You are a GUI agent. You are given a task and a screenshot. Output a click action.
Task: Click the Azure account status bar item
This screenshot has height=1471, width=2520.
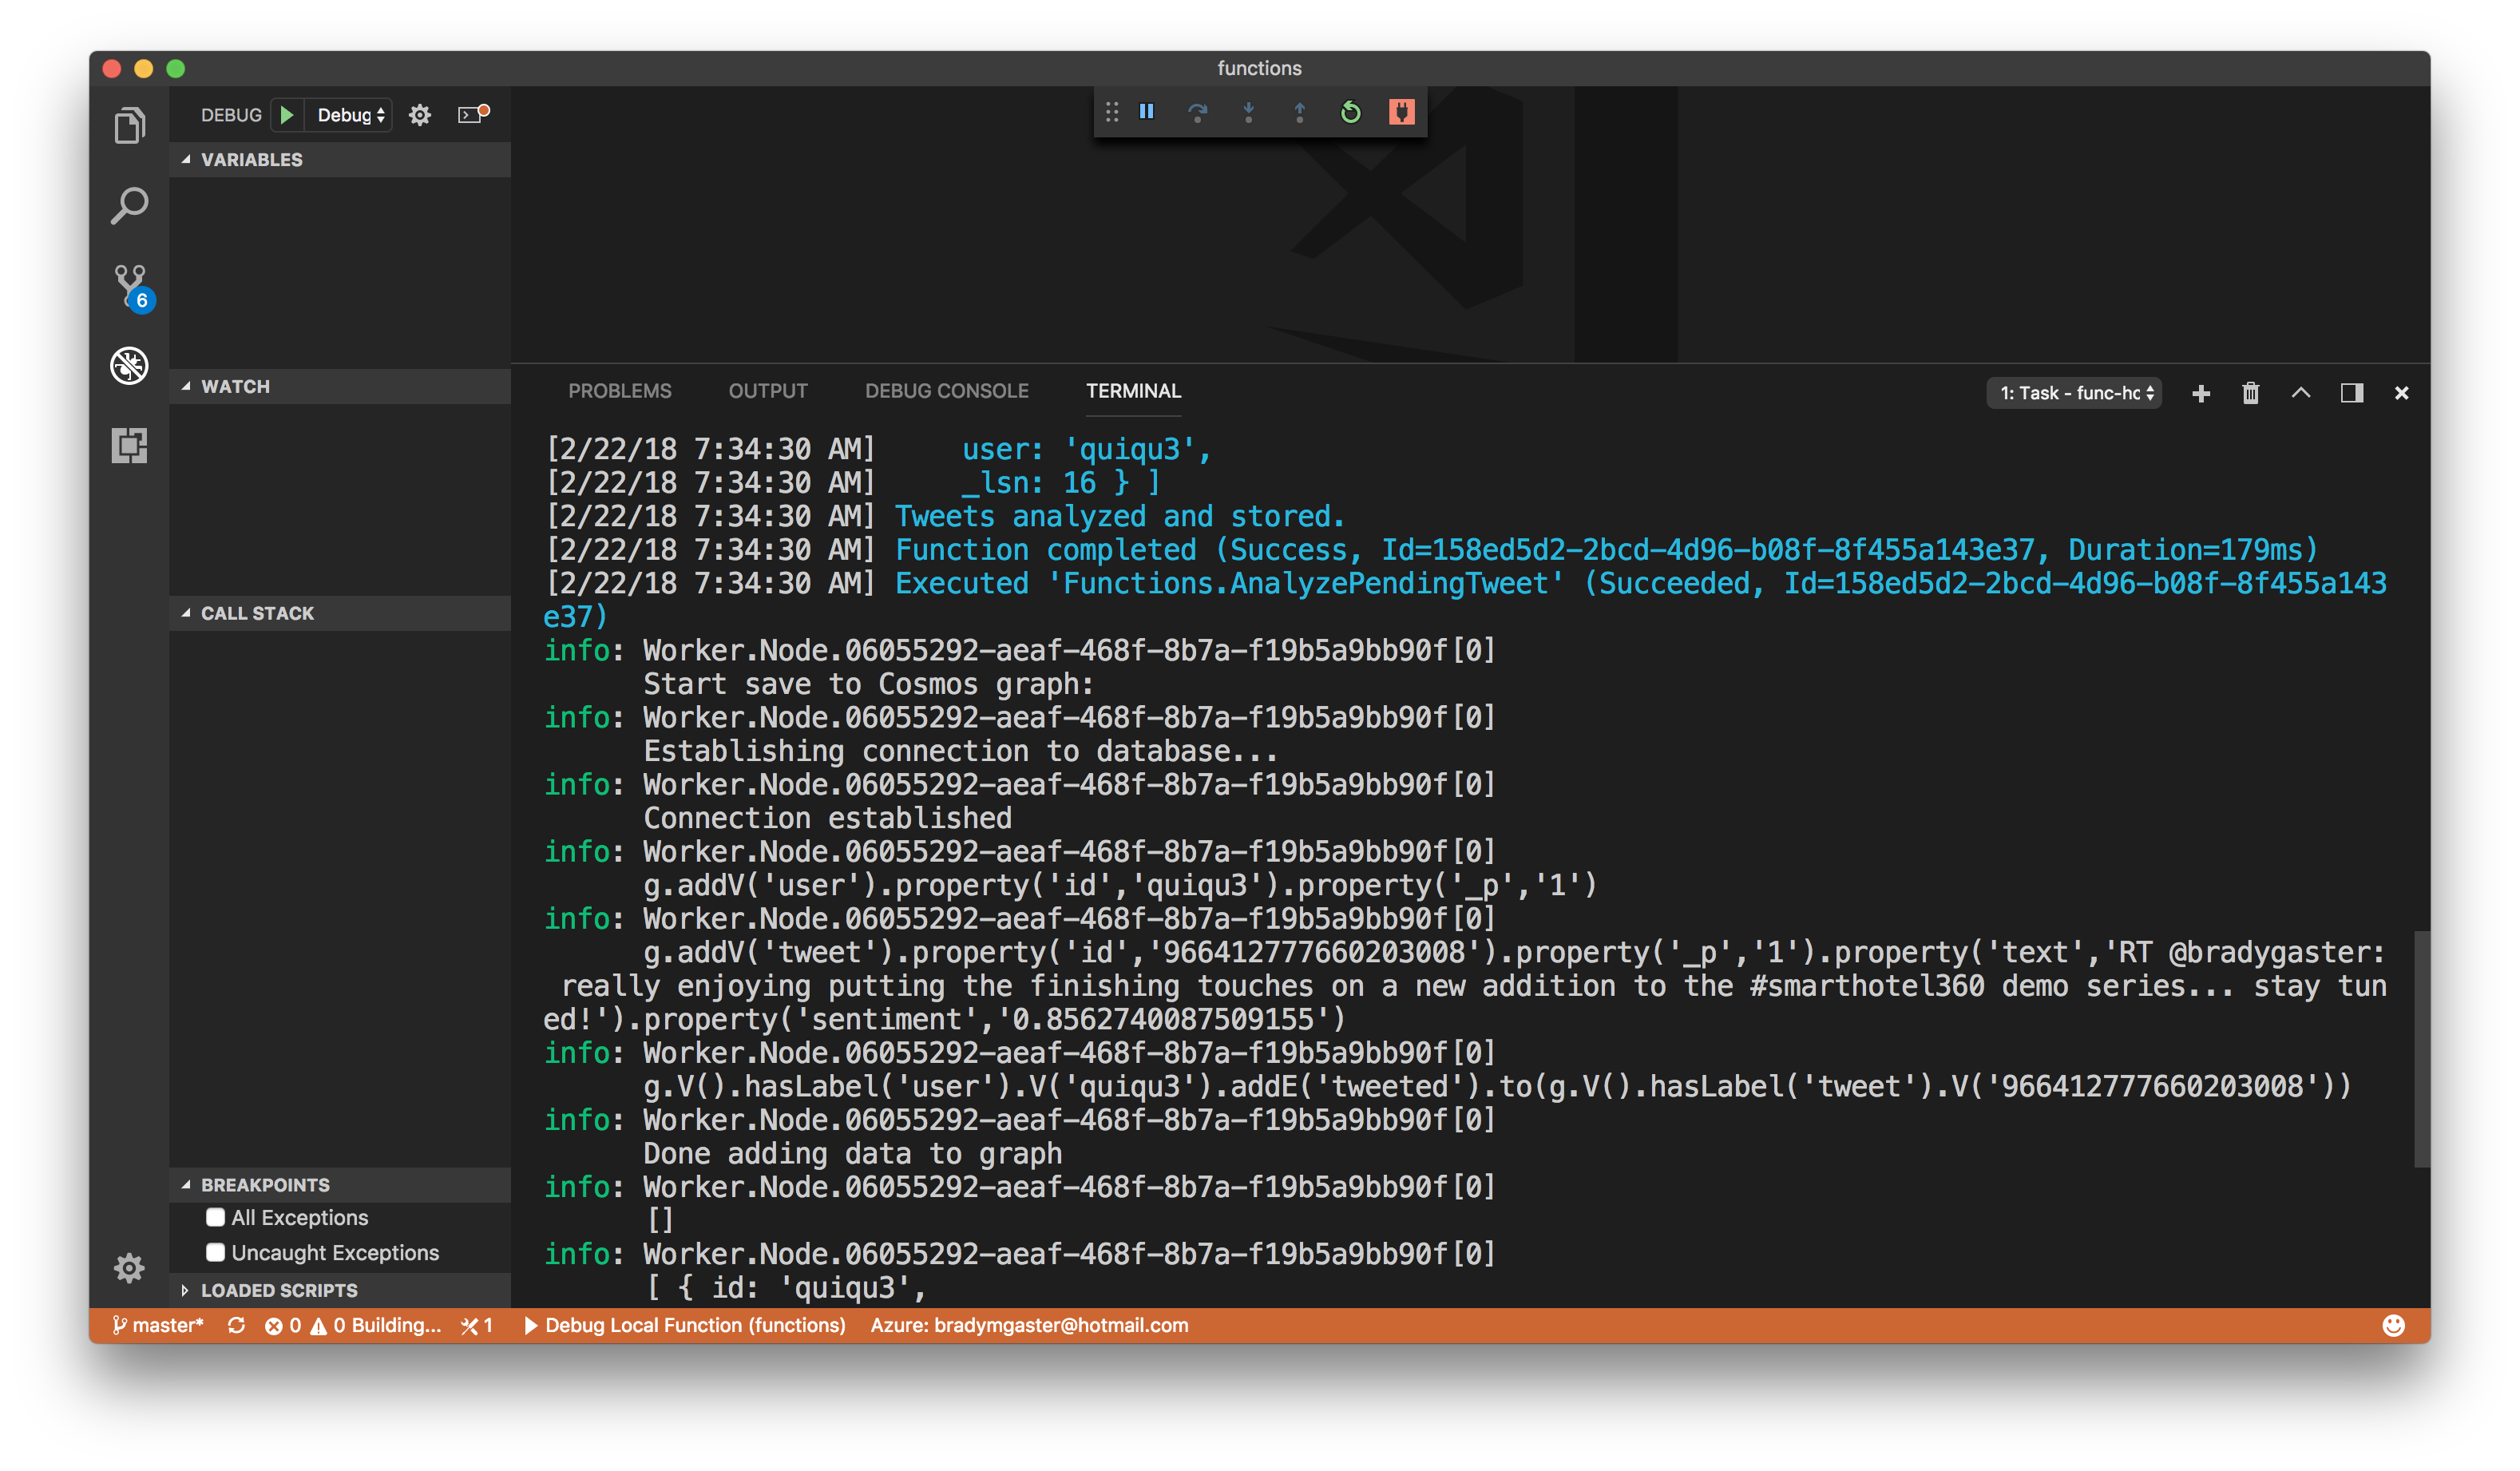[1028, 1325]
